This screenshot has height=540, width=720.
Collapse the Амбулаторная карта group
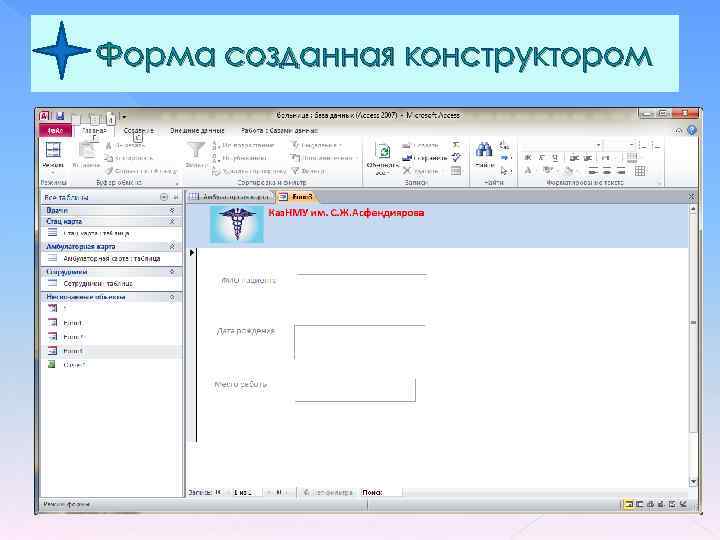tap(172, 247)
